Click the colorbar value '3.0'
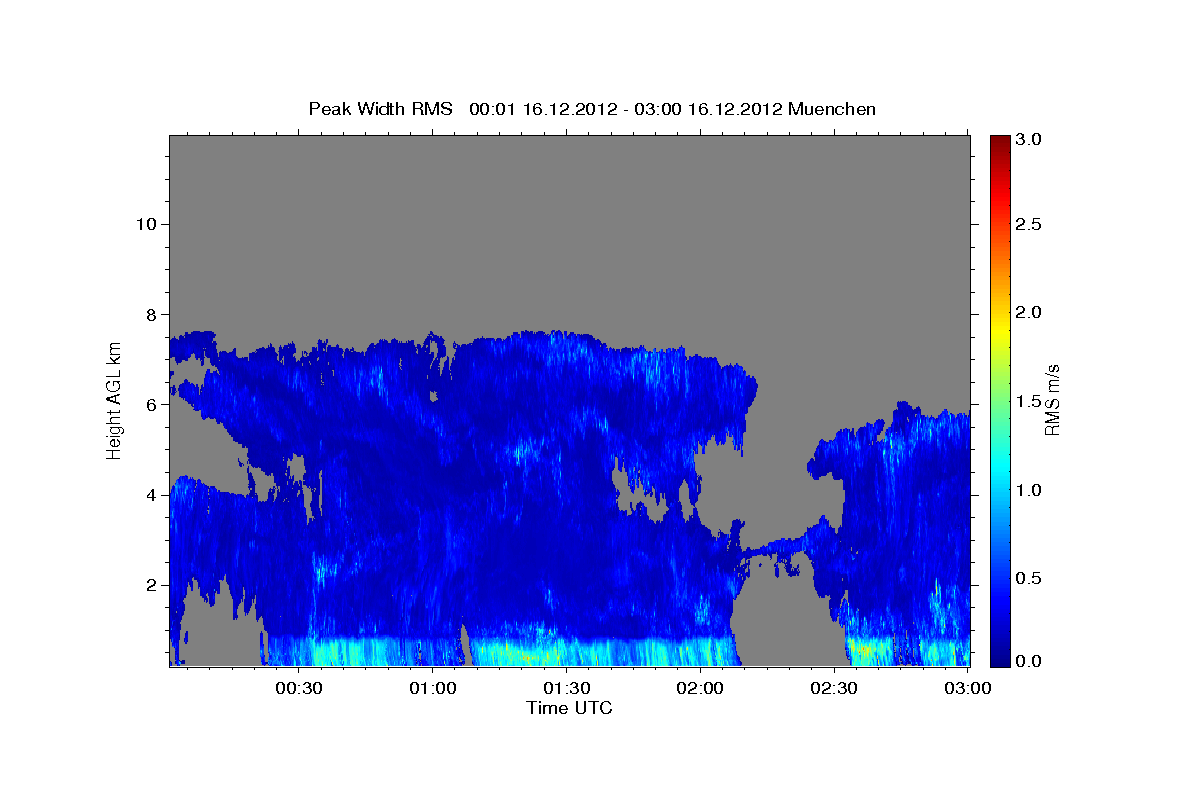 pos(1030,139)
